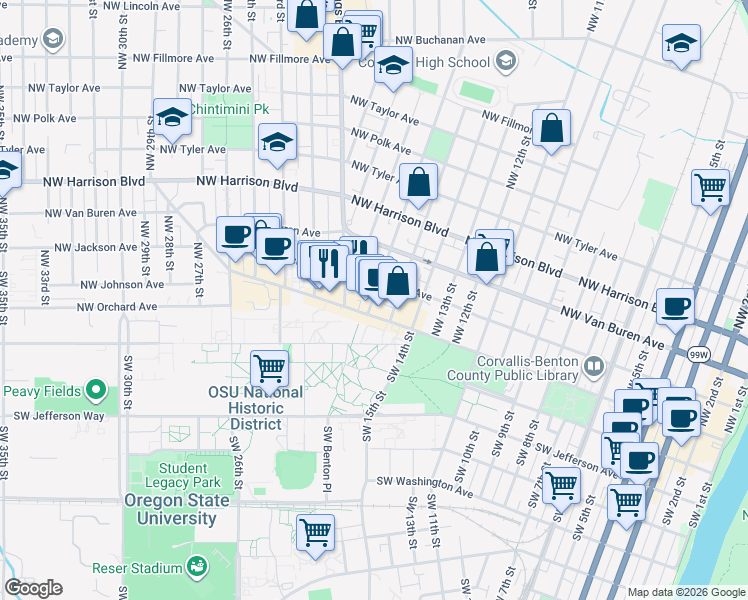
Task: Click the graduation cap marker in the top right corner
Action: tap(681, 44)
